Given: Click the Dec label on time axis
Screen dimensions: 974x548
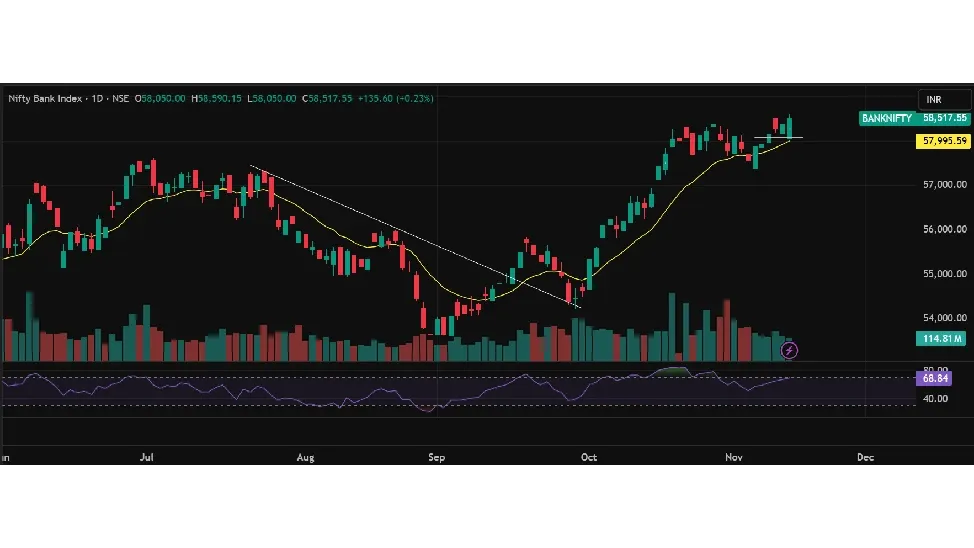Looking at the screenshot, I should (x=865, y=458).
